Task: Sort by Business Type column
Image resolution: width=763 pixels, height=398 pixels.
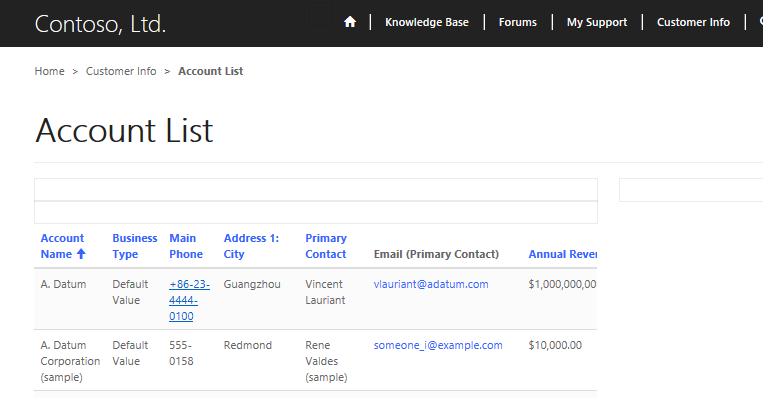Action: (135, 246)
